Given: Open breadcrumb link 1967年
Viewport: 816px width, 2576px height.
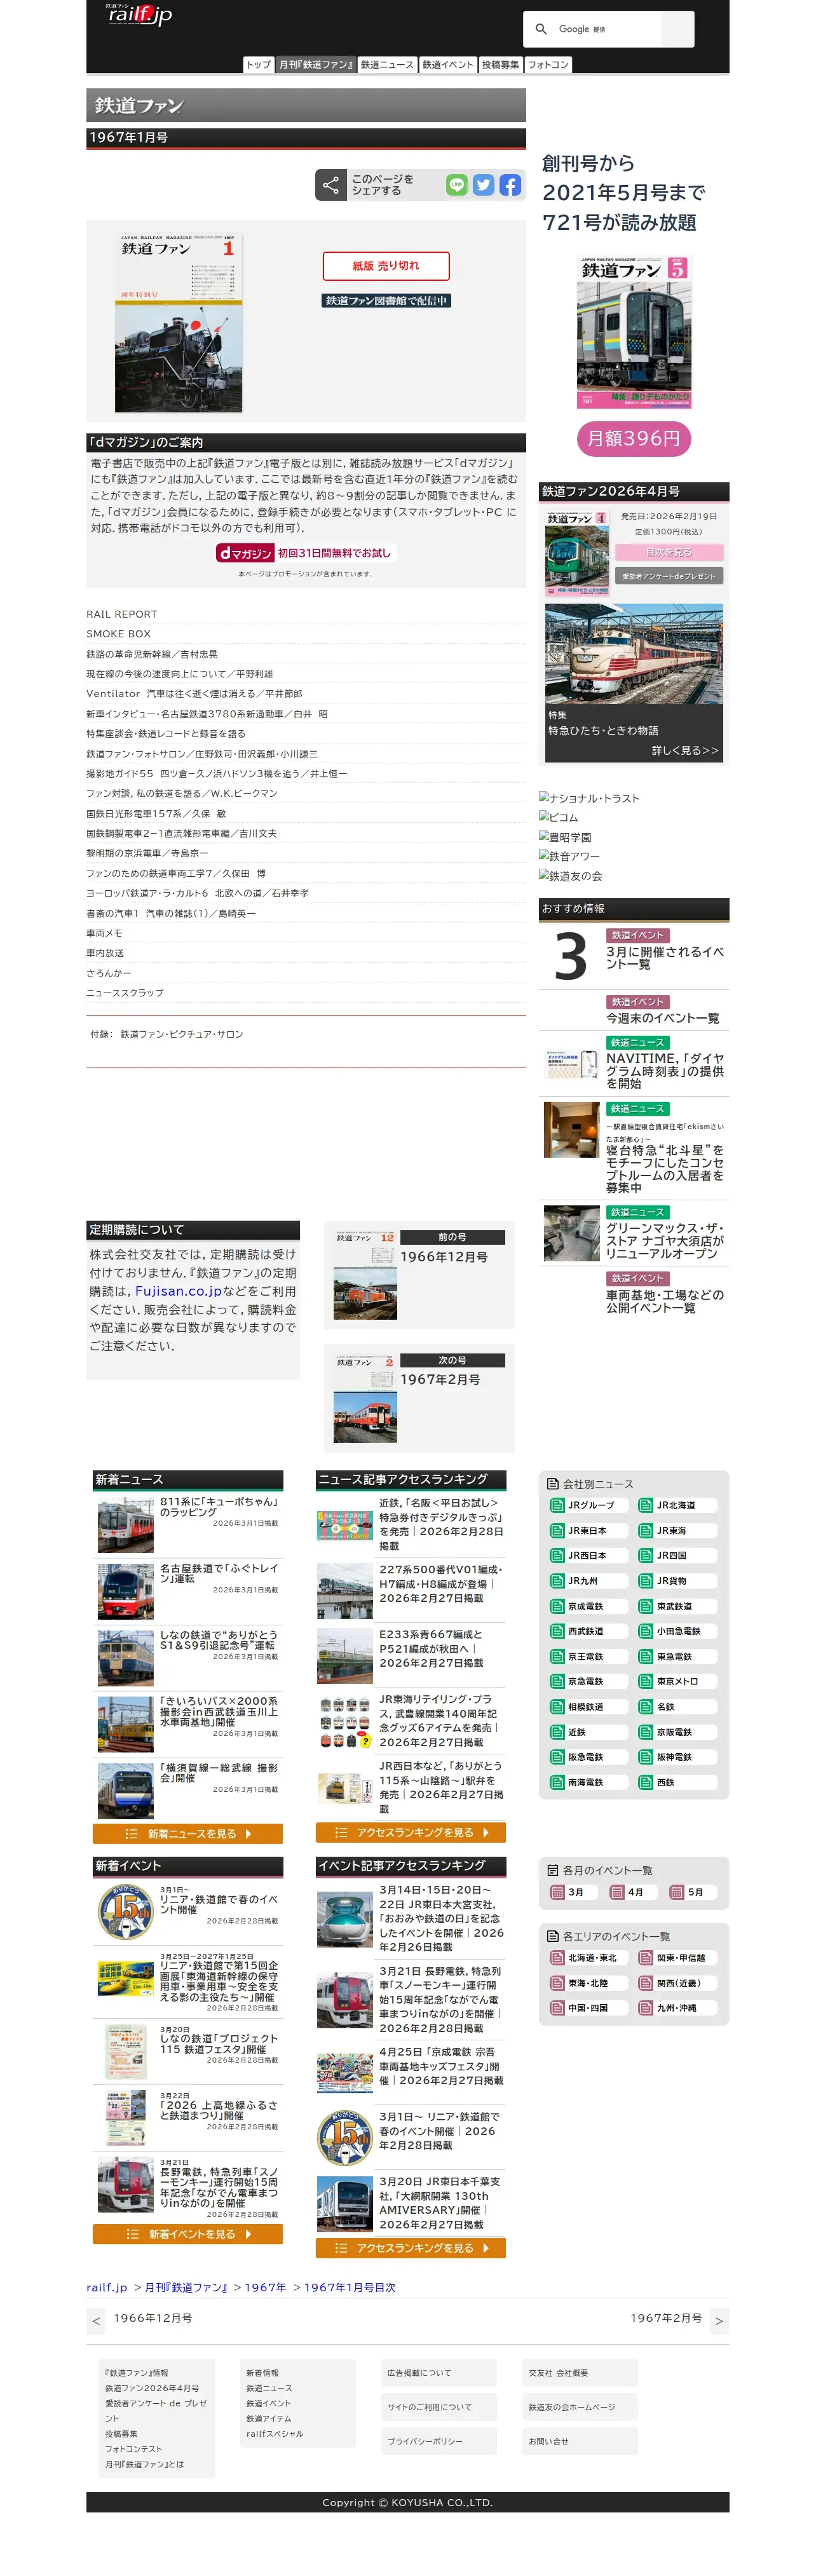Looking at the screenshot, I should point(266,2288).
